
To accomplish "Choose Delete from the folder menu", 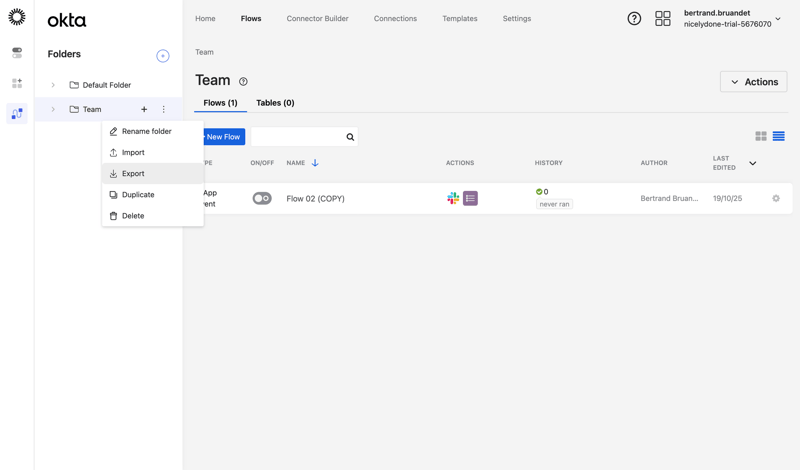I will 153,216.
